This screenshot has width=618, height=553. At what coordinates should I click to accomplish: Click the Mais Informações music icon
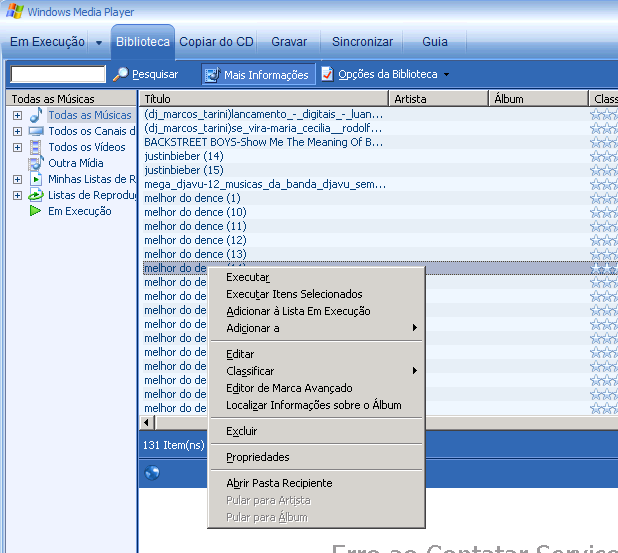(x=213, y=74)
